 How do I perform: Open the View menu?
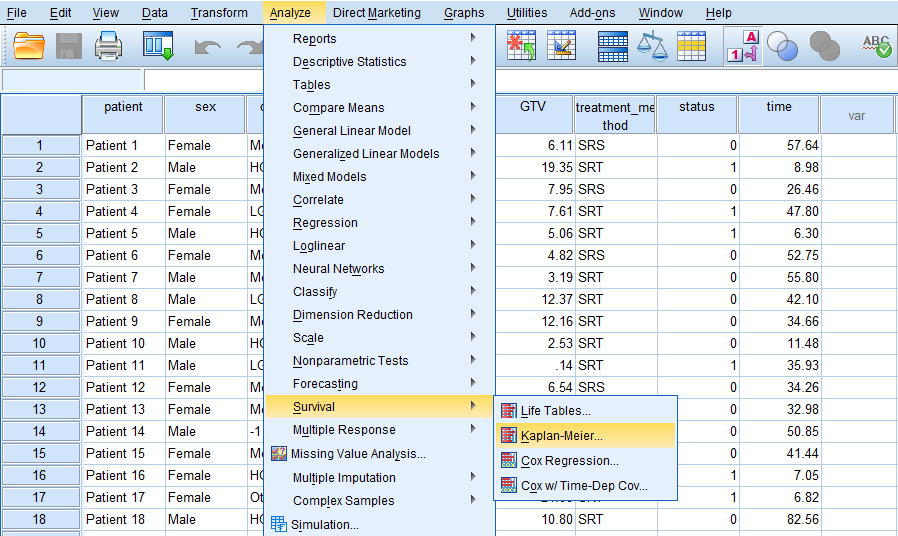coord(105,13)
